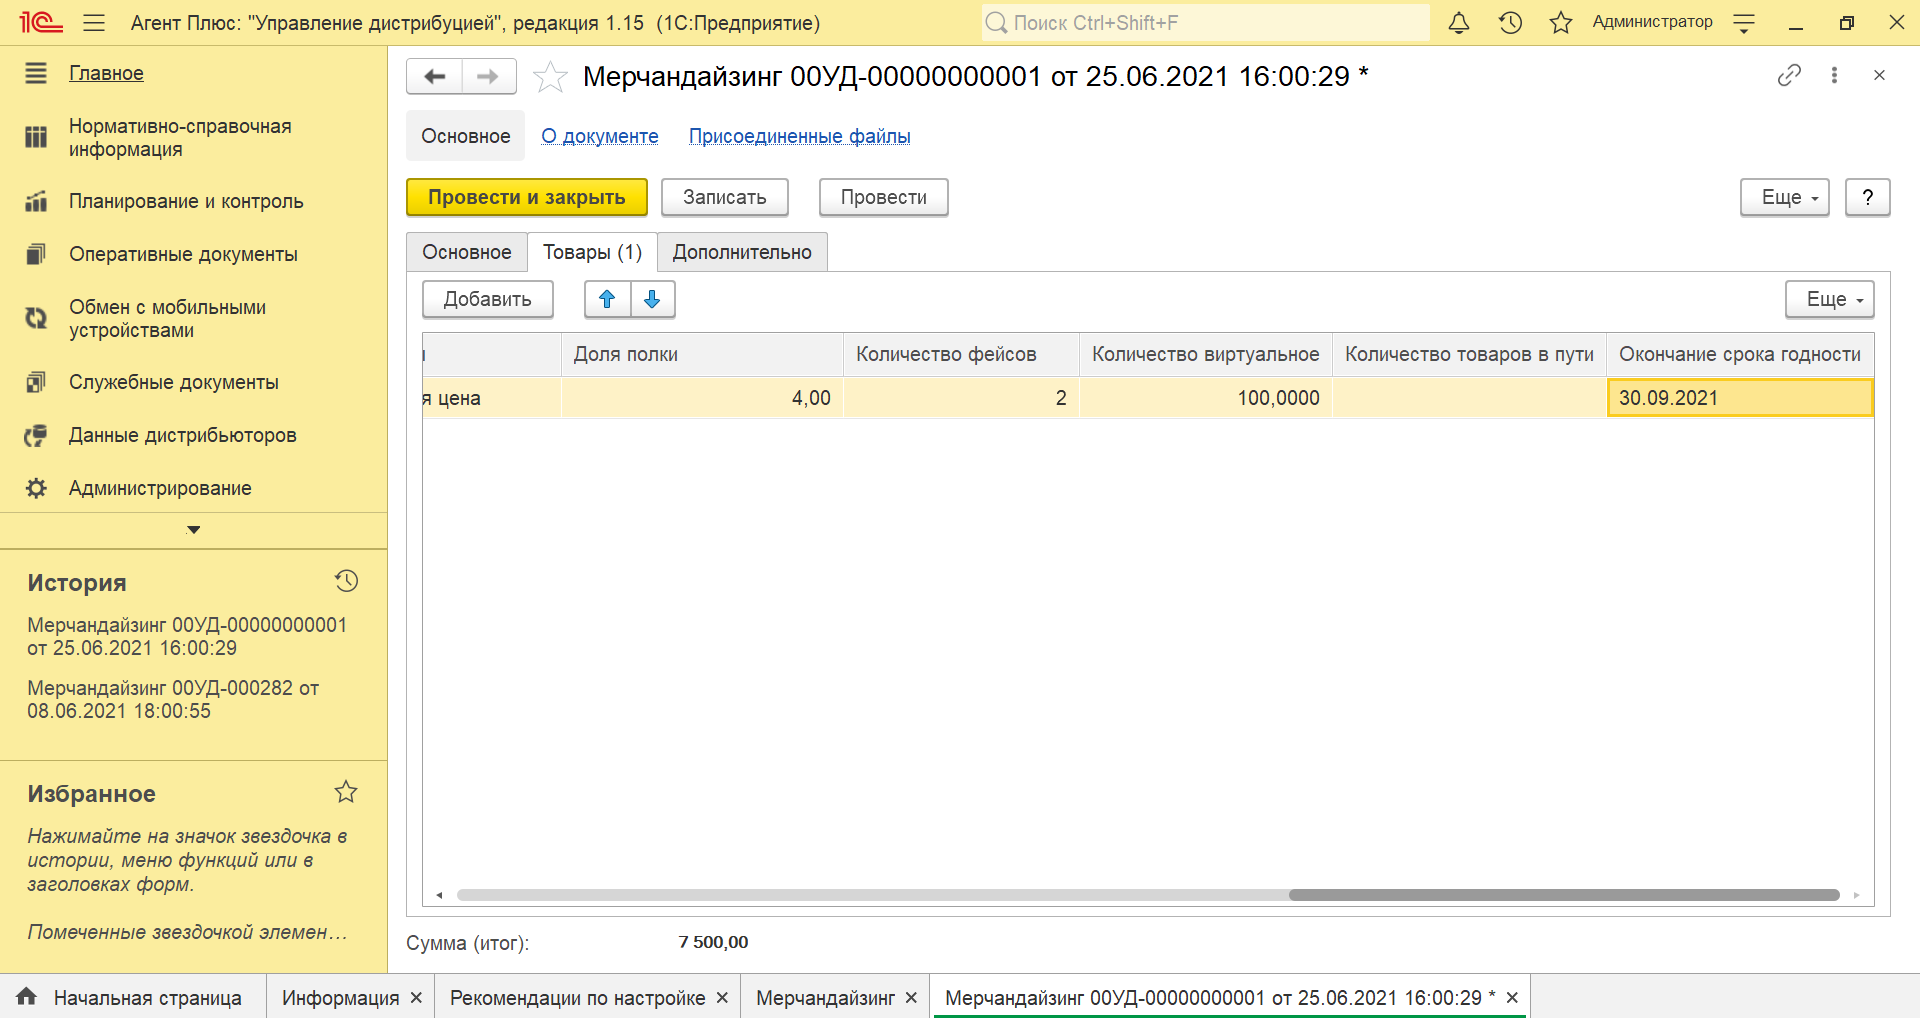1920x1018 pixels.
Task: Switch to Начальная страница tab
Action: coord(133,997)
